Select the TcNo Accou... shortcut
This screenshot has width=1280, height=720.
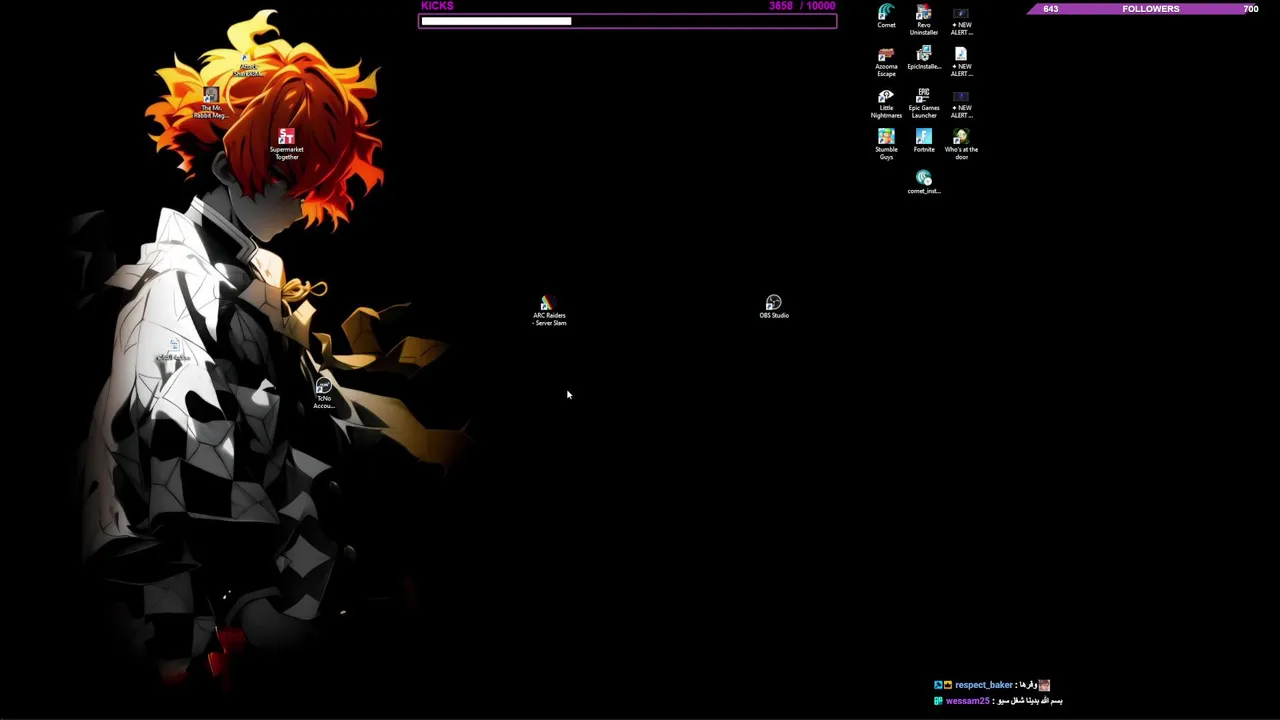tap(323, 393)
